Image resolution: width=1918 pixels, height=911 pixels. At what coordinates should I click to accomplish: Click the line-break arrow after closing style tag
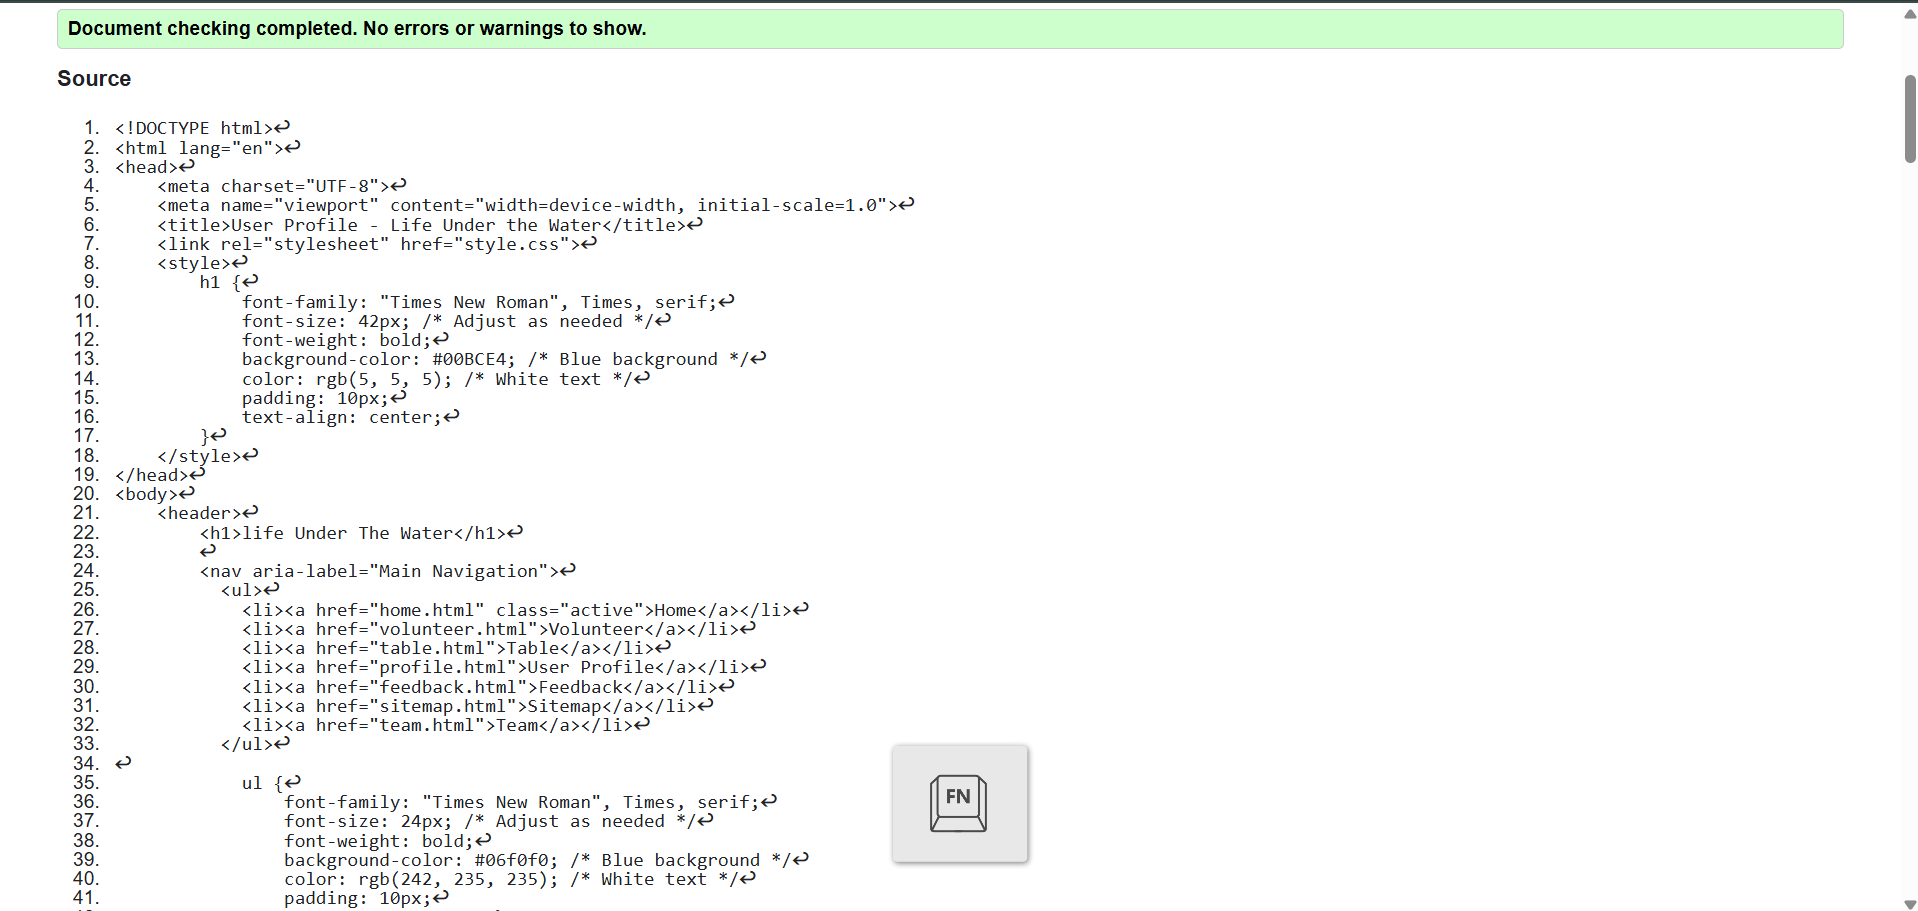251,455
